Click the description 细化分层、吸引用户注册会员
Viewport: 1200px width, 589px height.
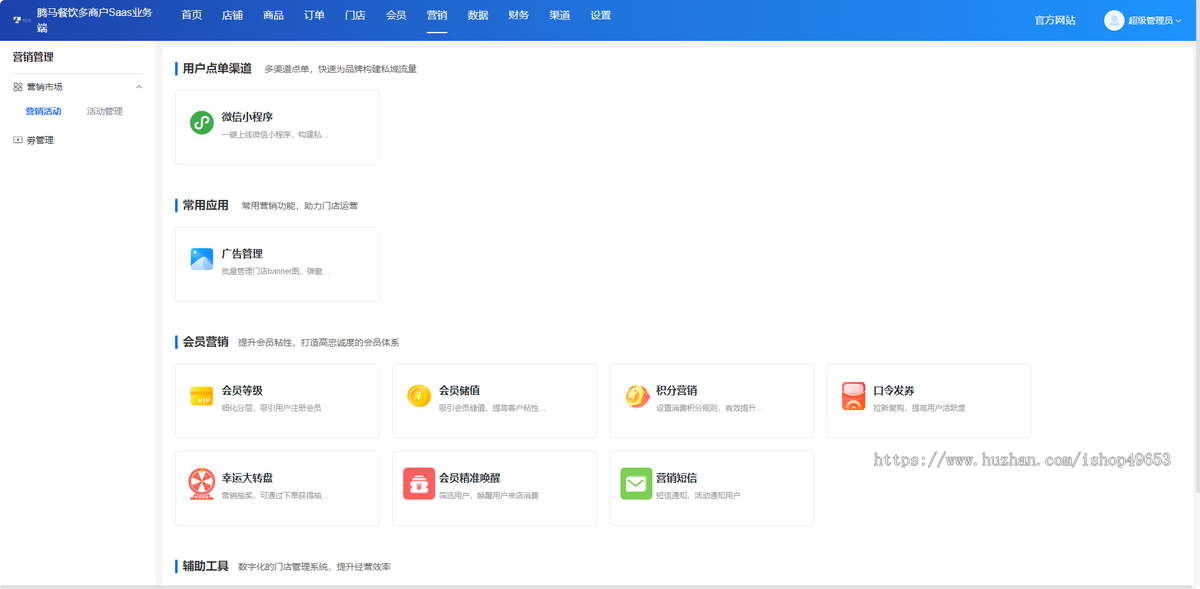click(271, 408)
